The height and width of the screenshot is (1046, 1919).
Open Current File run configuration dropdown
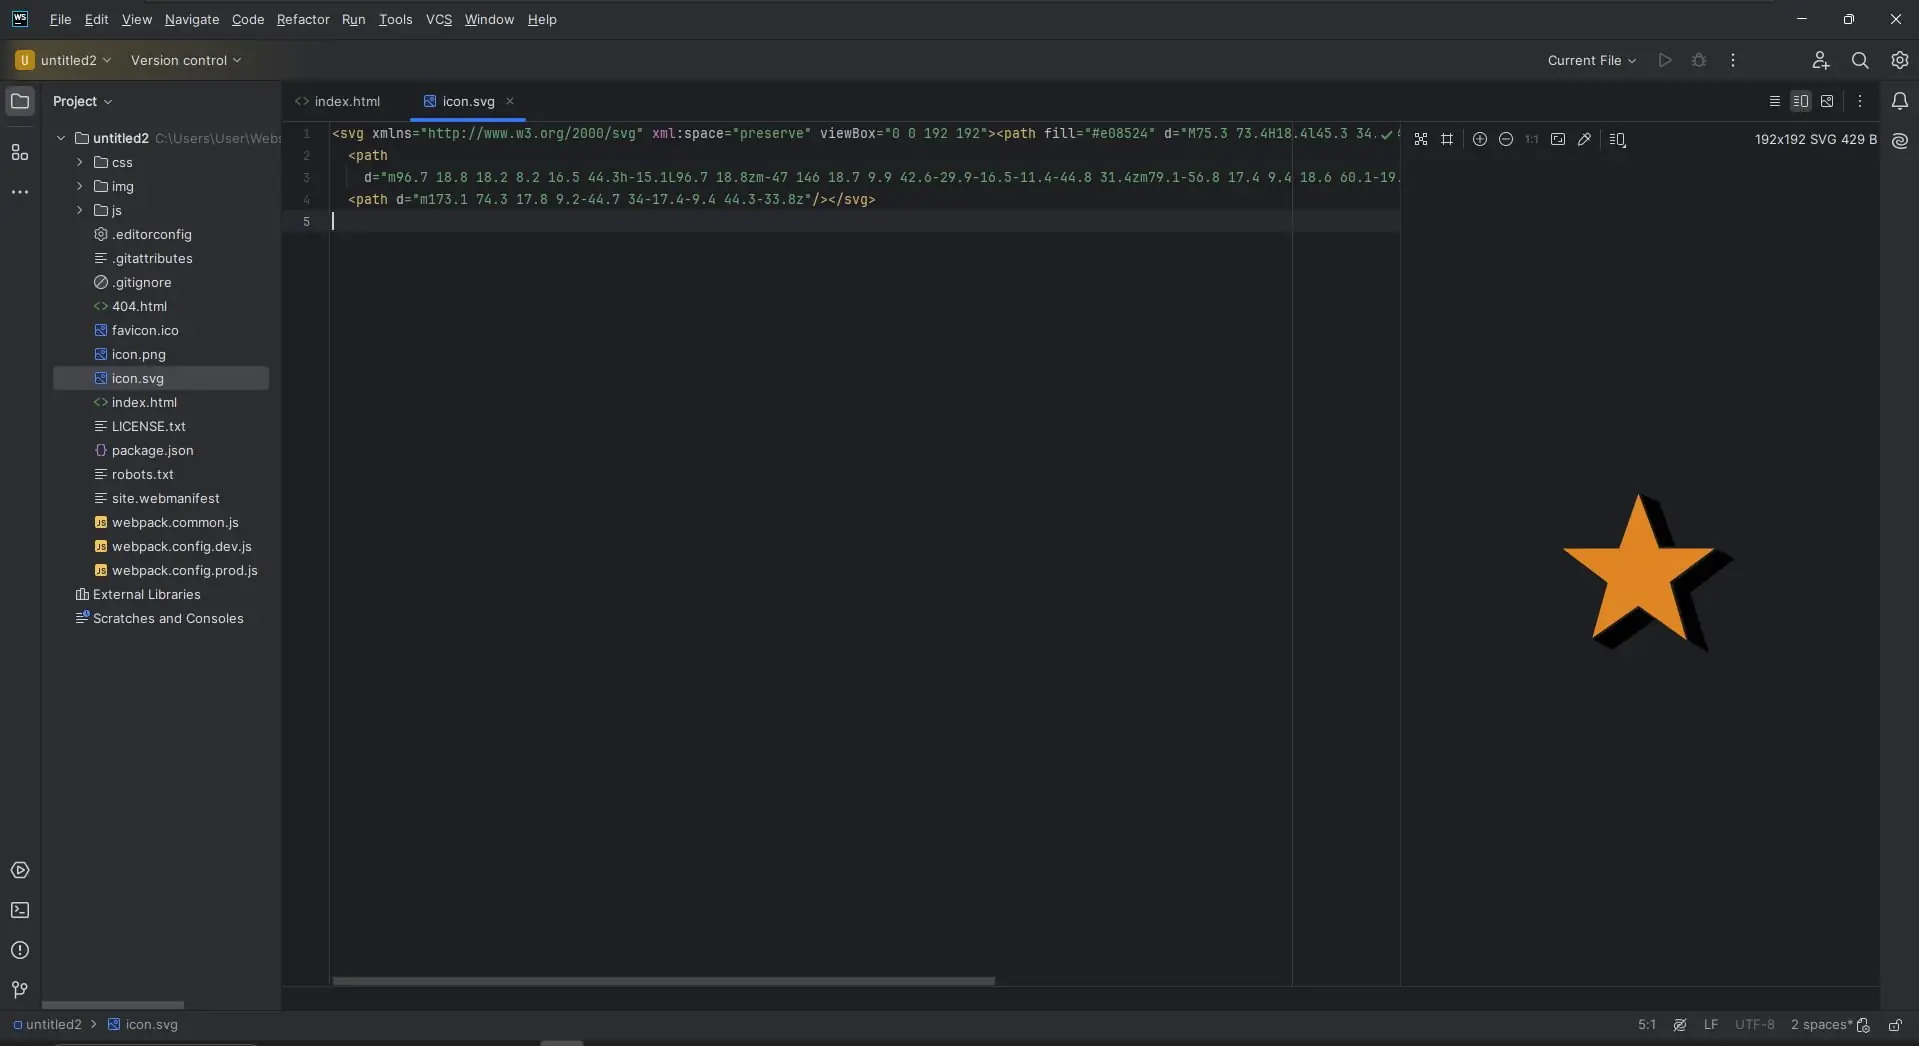[1592, 60]
